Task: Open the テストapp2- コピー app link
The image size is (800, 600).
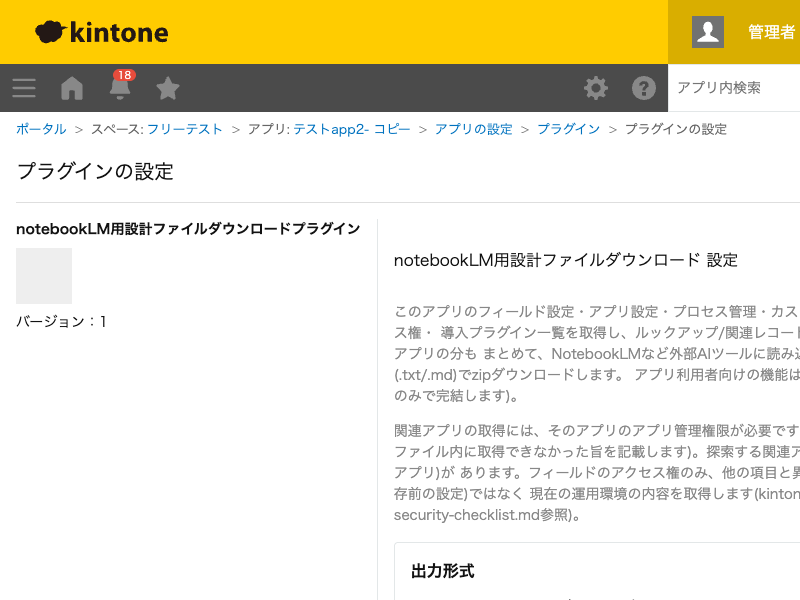Action: click(x=352, y=129)
